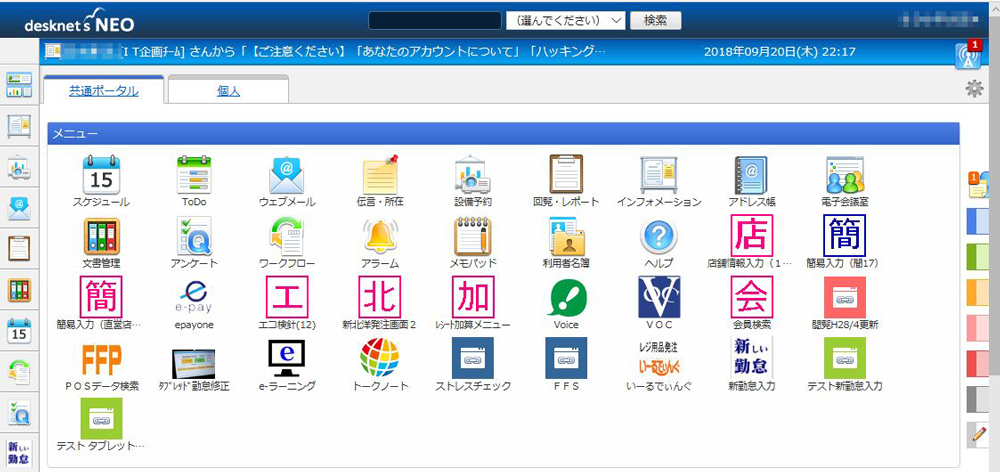Open the アドレス帳 address book icon
1000x472 pixels.
coord(752,175)
